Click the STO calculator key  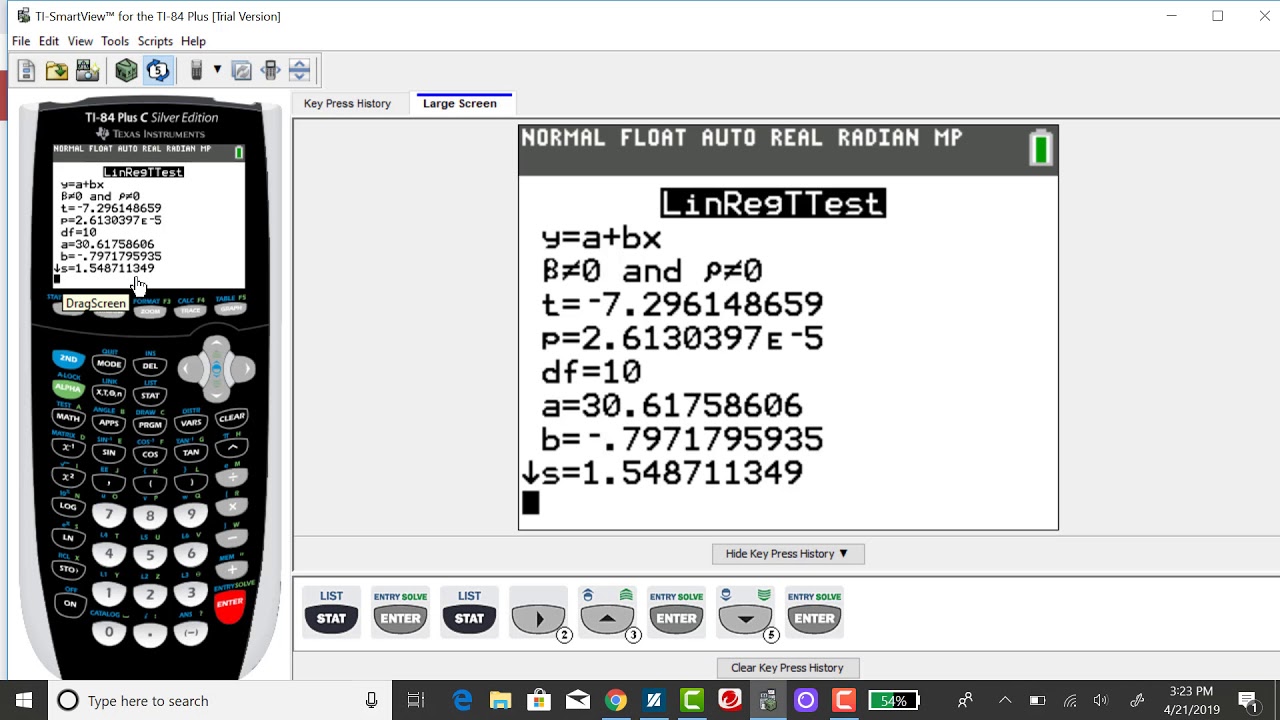tap(68, 569)
